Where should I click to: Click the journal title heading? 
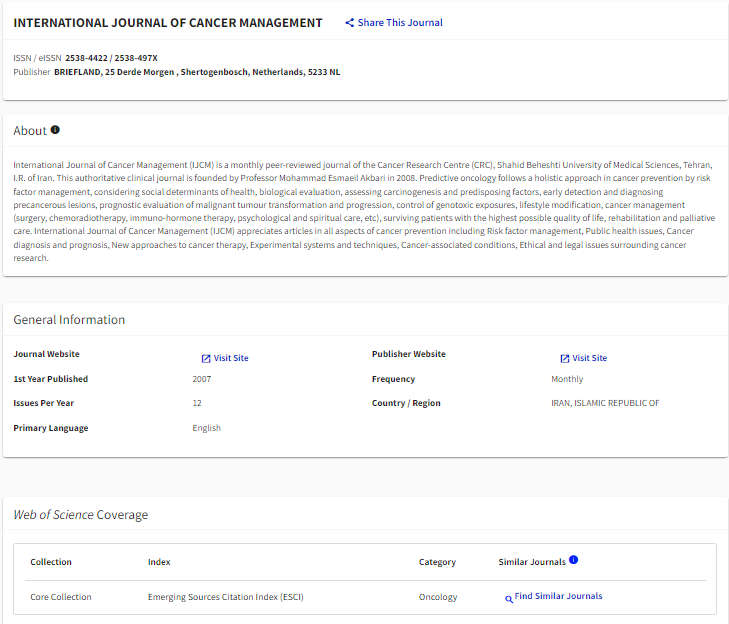tap(168, 23)
